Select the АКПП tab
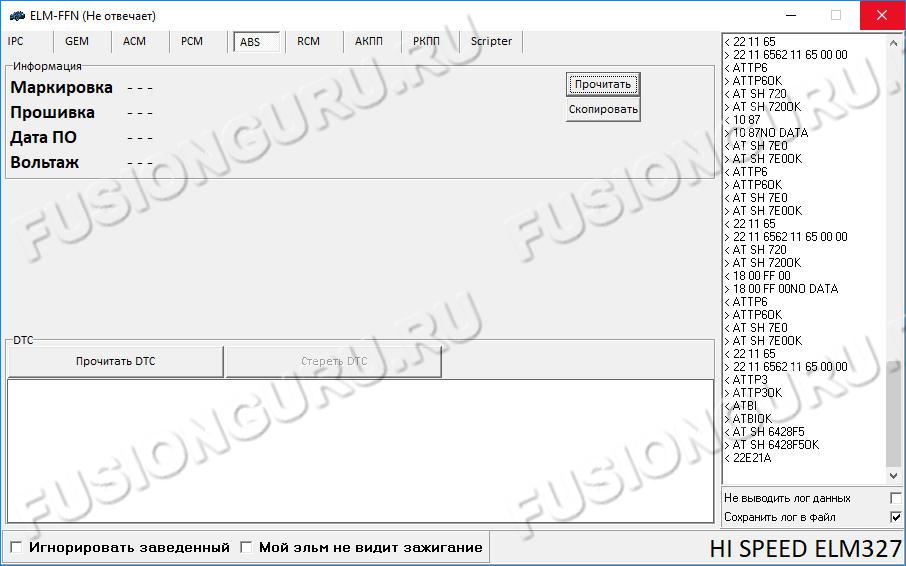Screen dimensions: 906x566 pyautogui.click(x=369, y=41)
